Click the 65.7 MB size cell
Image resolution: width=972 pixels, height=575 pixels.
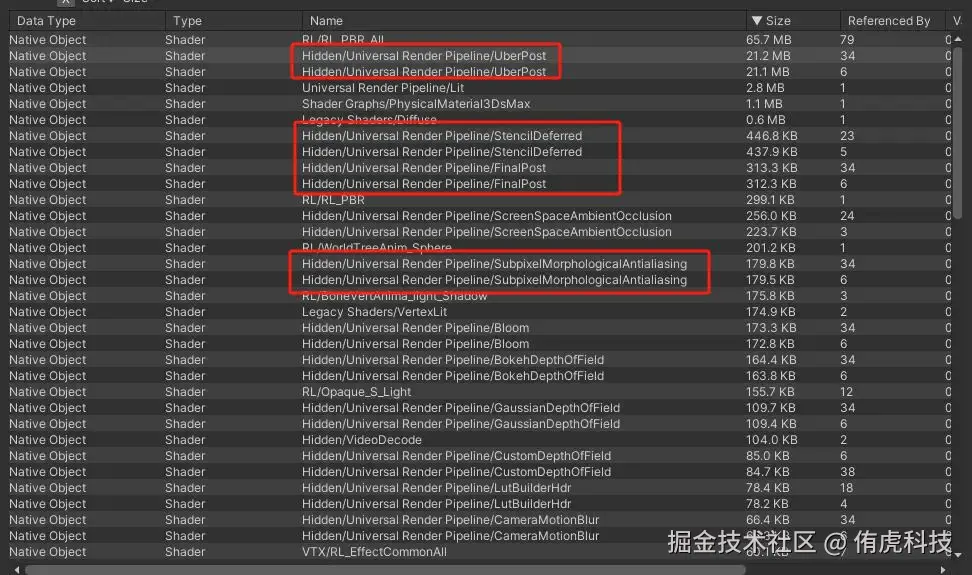pyautogui.click(x=769, y=40)
